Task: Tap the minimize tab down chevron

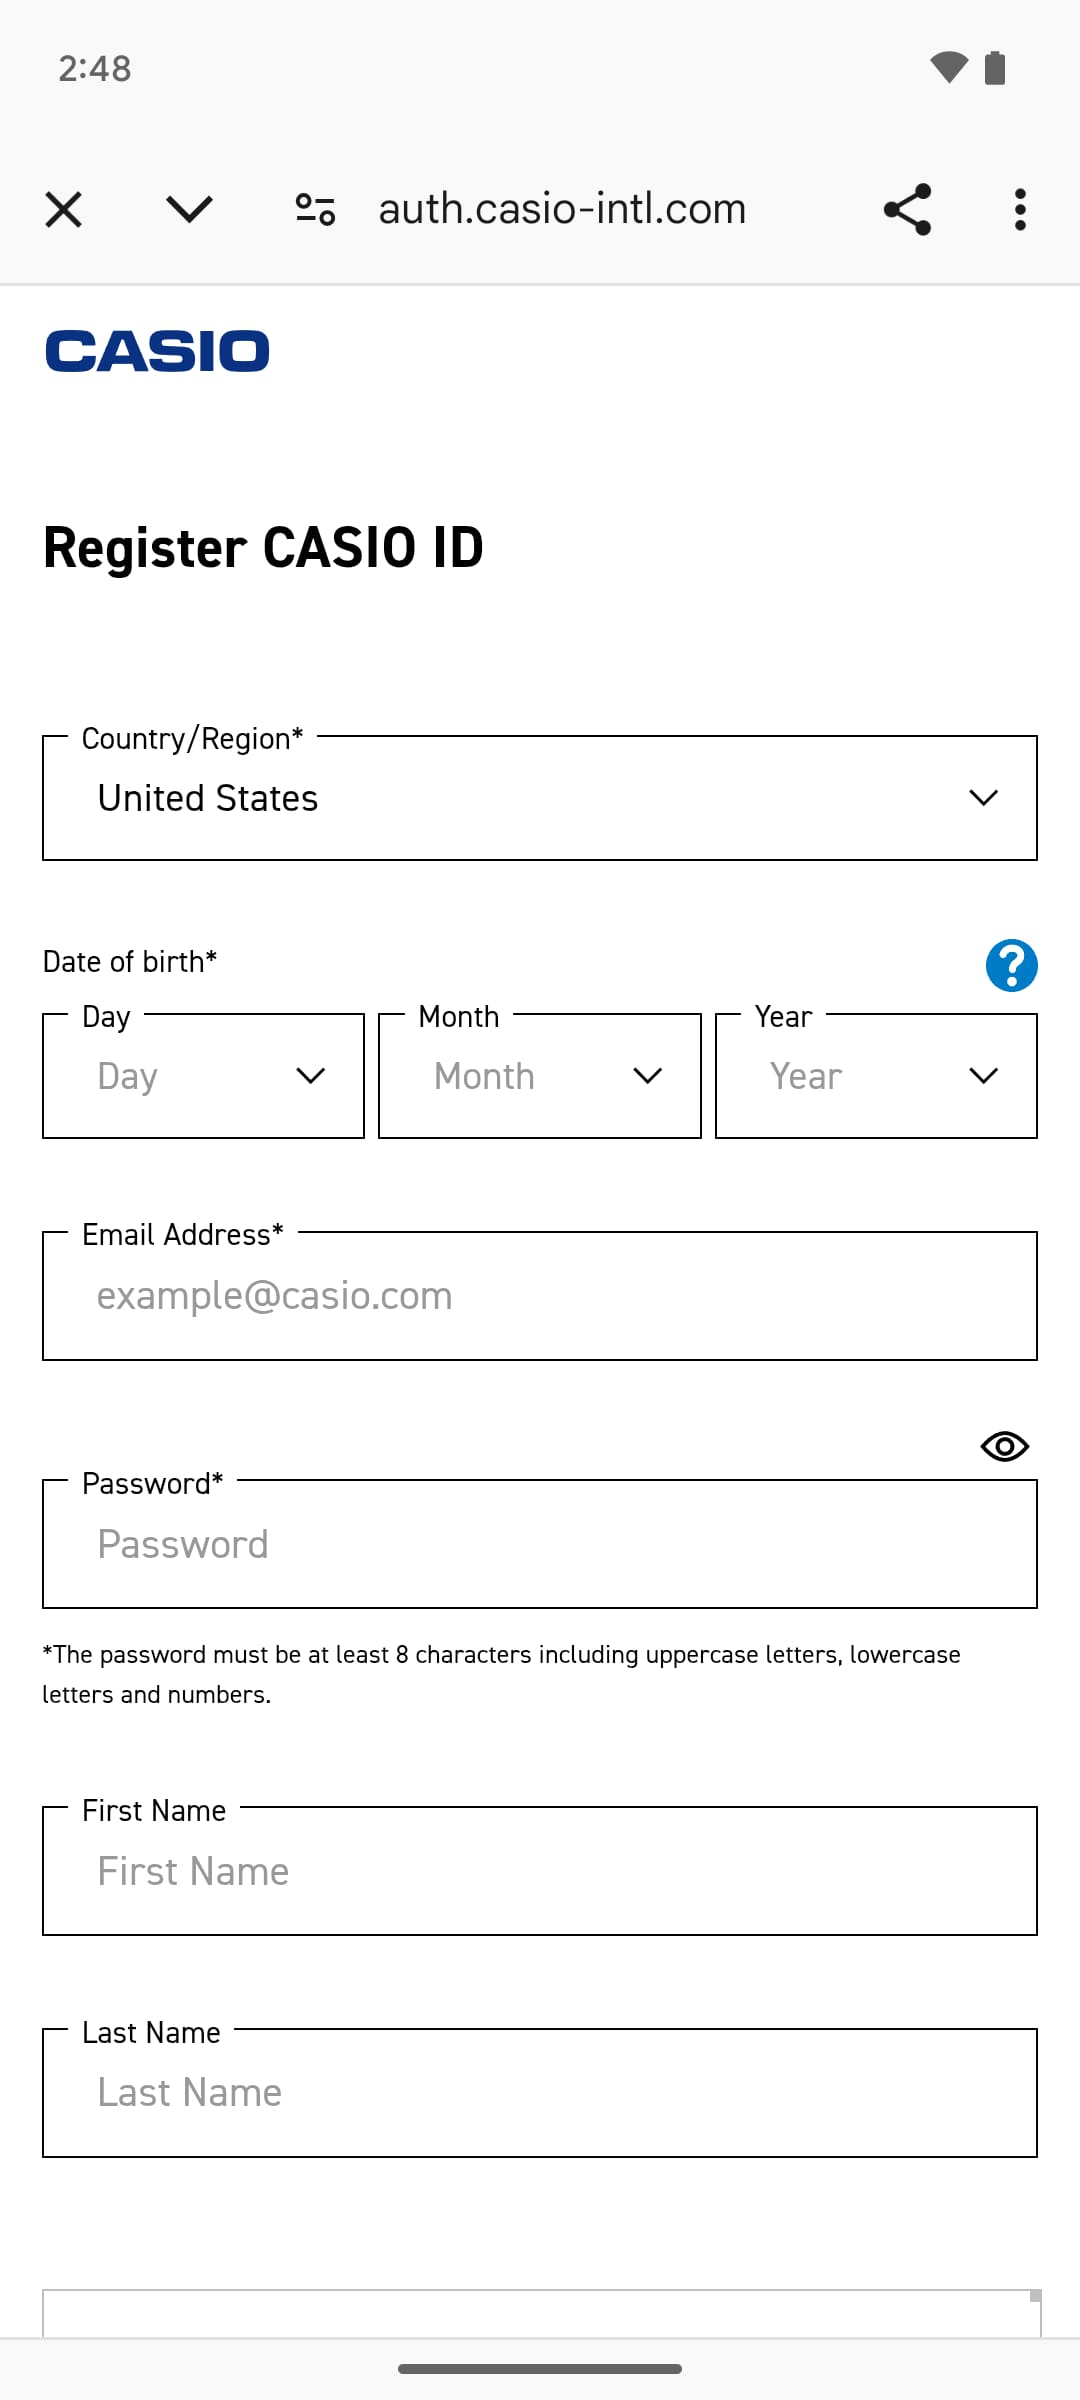Action: coord(189,210)
